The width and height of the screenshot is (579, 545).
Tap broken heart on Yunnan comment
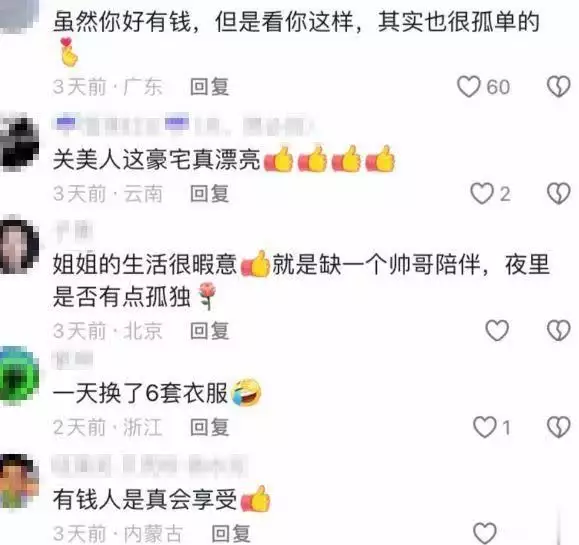click(559, 193)
